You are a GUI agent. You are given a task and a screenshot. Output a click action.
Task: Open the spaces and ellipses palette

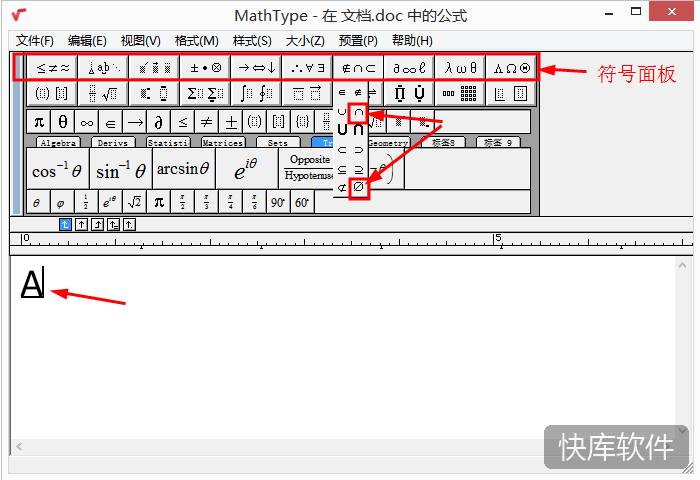(103, 68)
